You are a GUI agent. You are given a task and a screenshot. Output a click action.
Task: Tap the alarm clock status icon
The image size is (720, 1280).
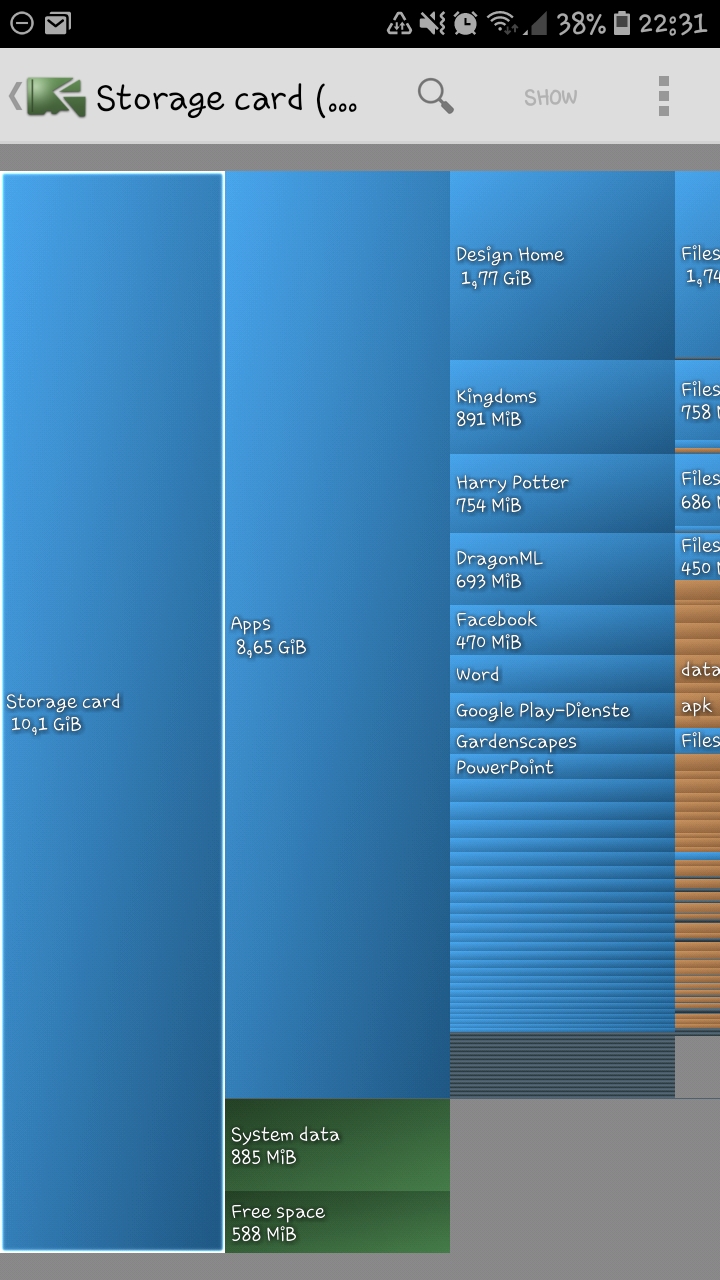point(465,23)
